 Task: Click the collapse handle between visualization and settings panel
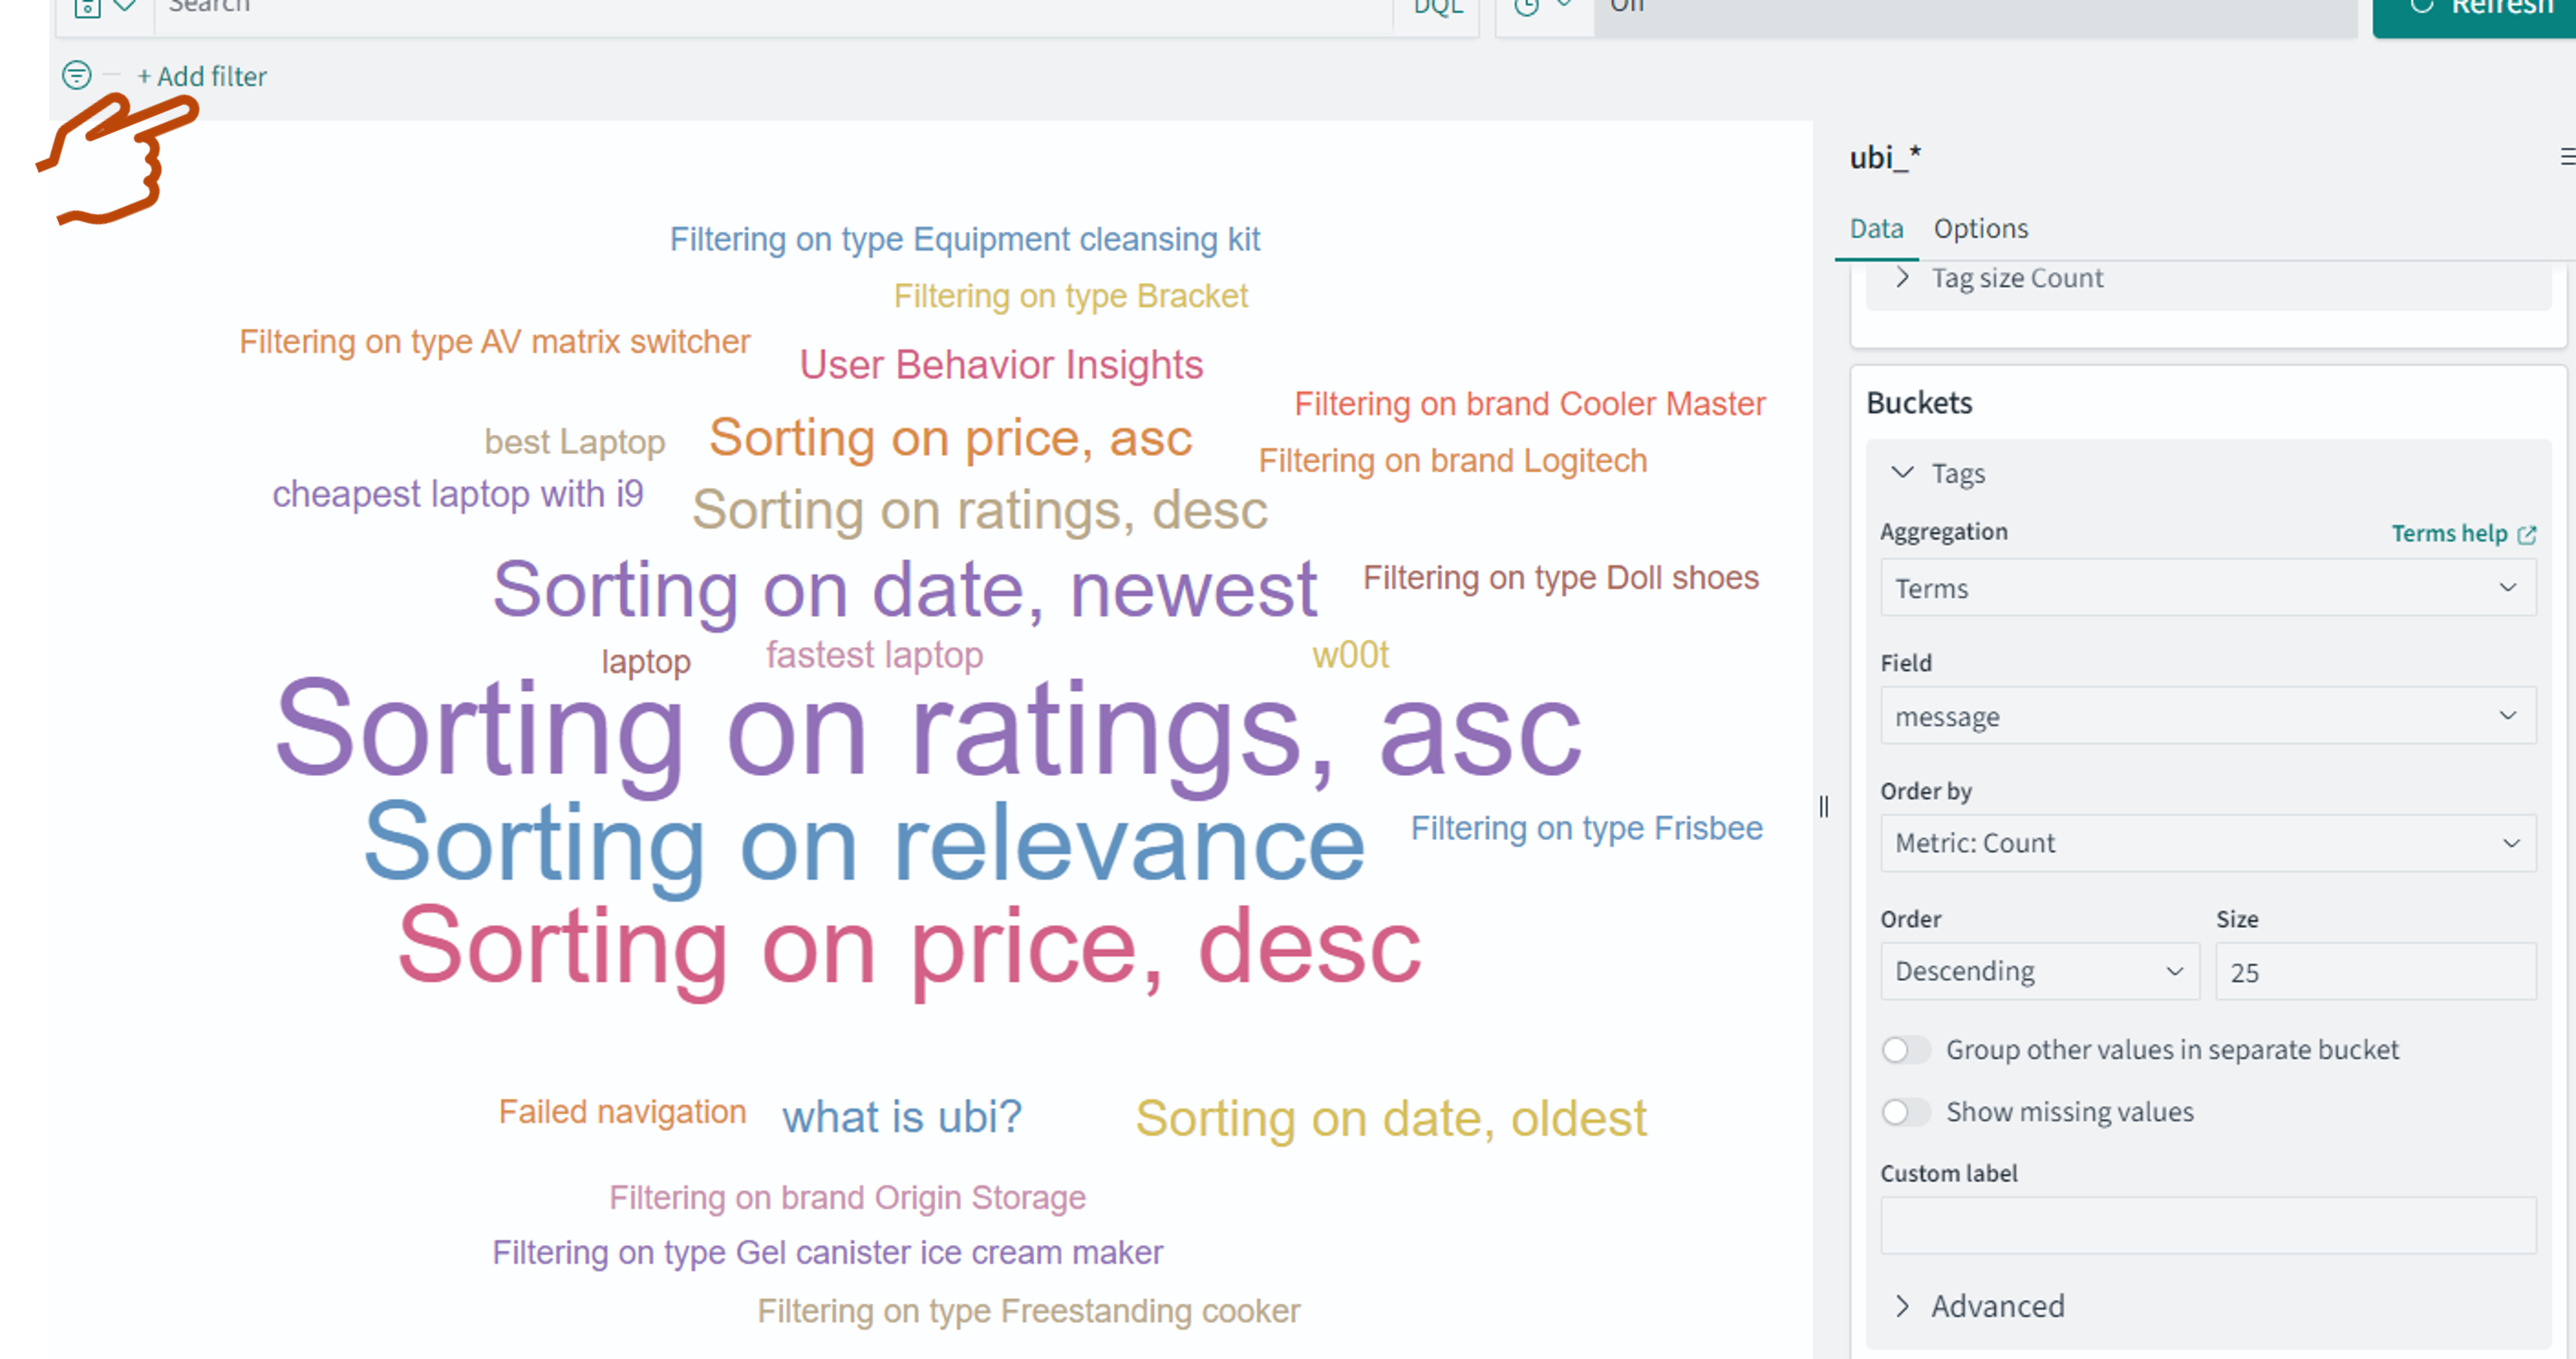(x=1824, y=807)
